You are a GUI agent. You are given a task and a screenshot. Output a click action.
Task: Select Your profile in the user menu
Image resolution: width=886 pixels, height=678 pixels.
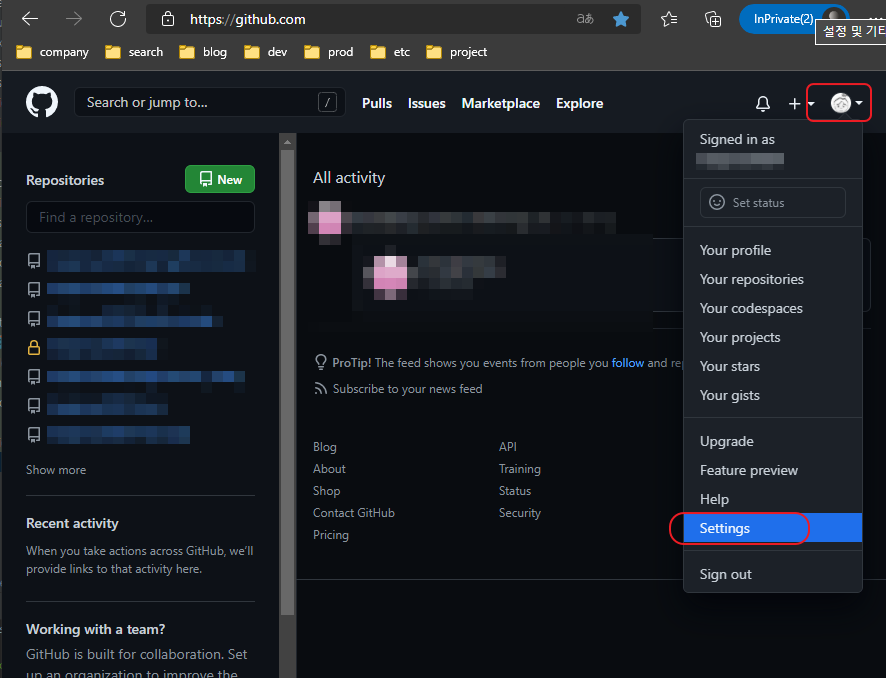click(772, 250)
